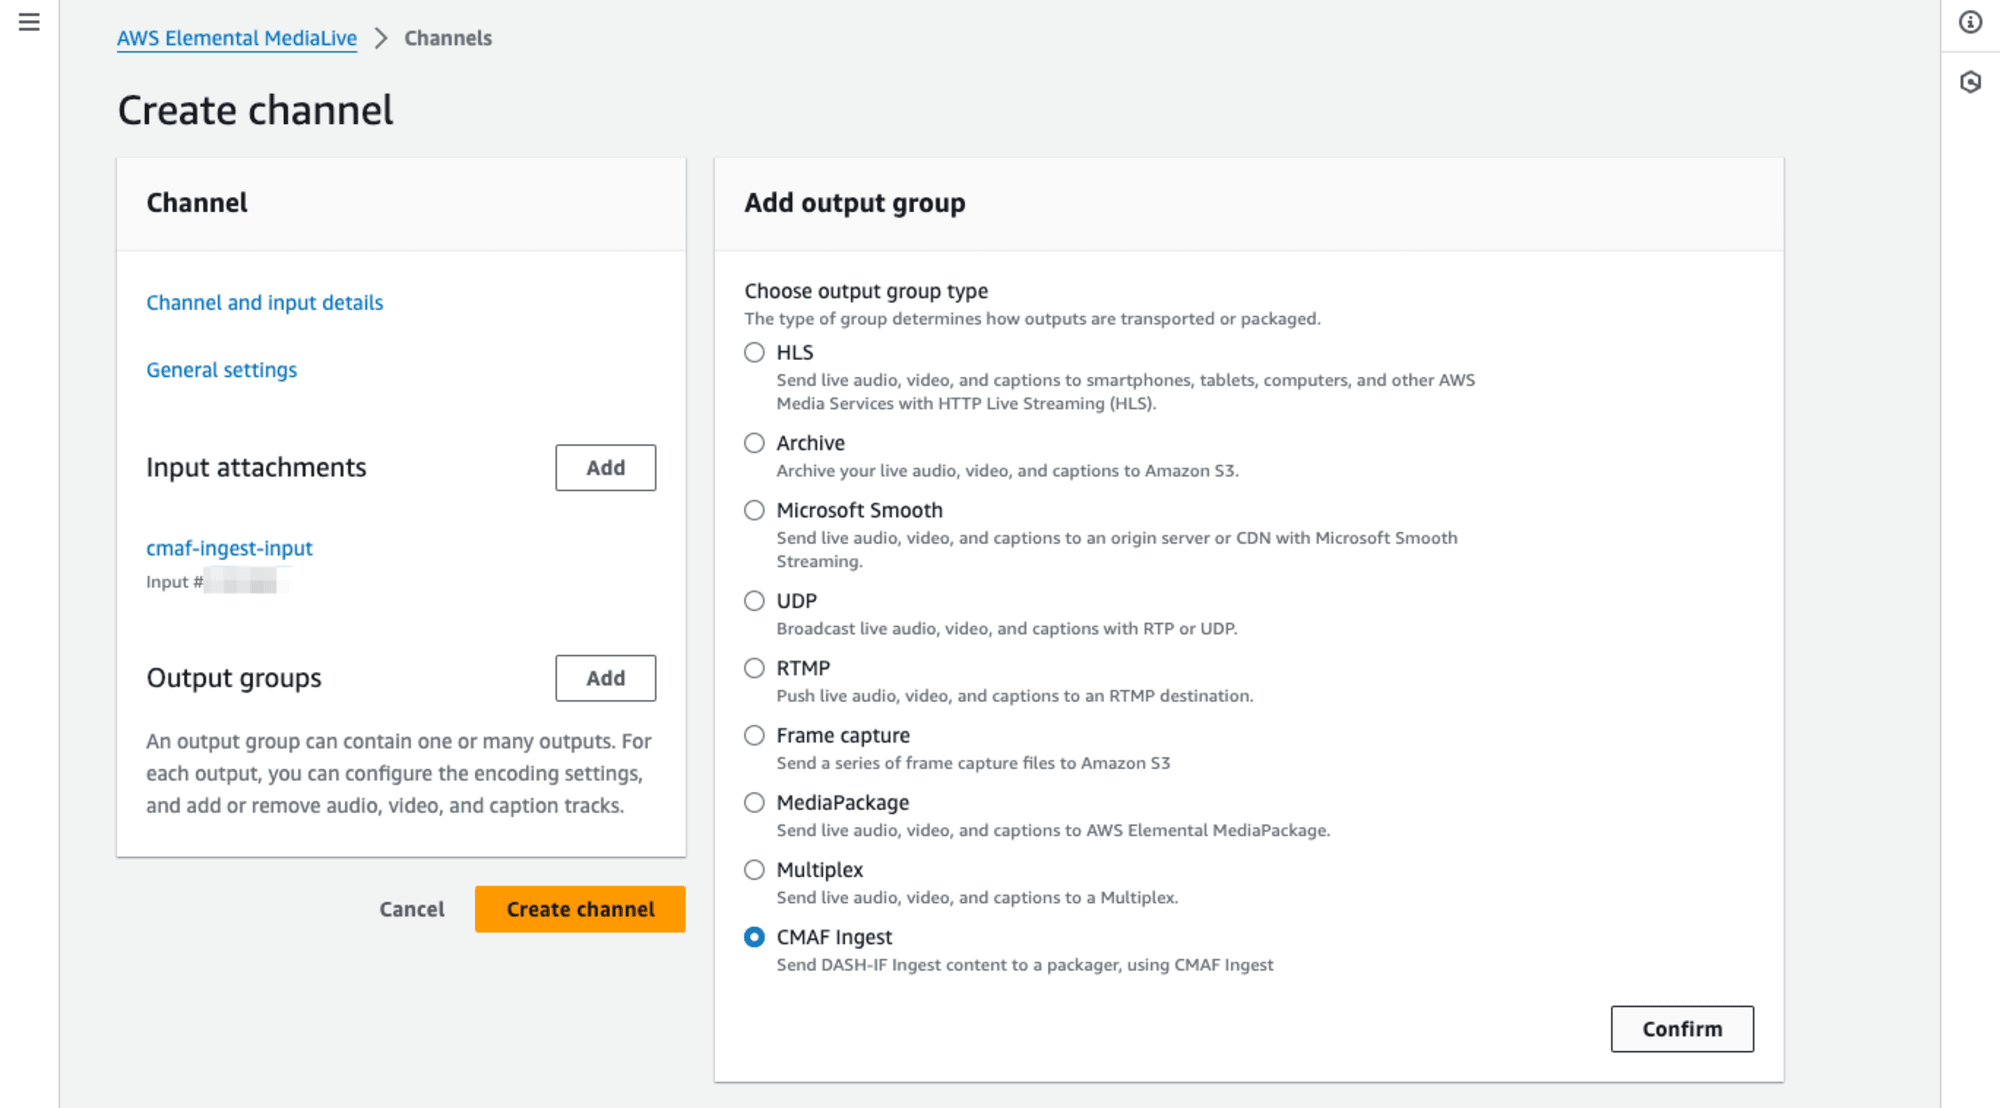
Task: Click the breadcrumb chevron separator
Action: pyautogui.click(x=380, y=38)
